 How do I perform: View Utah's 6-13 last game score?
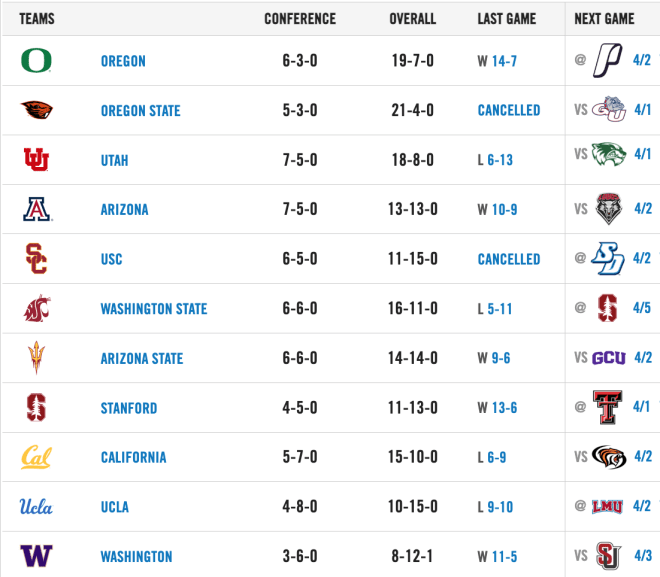click(x=500, y=160)
